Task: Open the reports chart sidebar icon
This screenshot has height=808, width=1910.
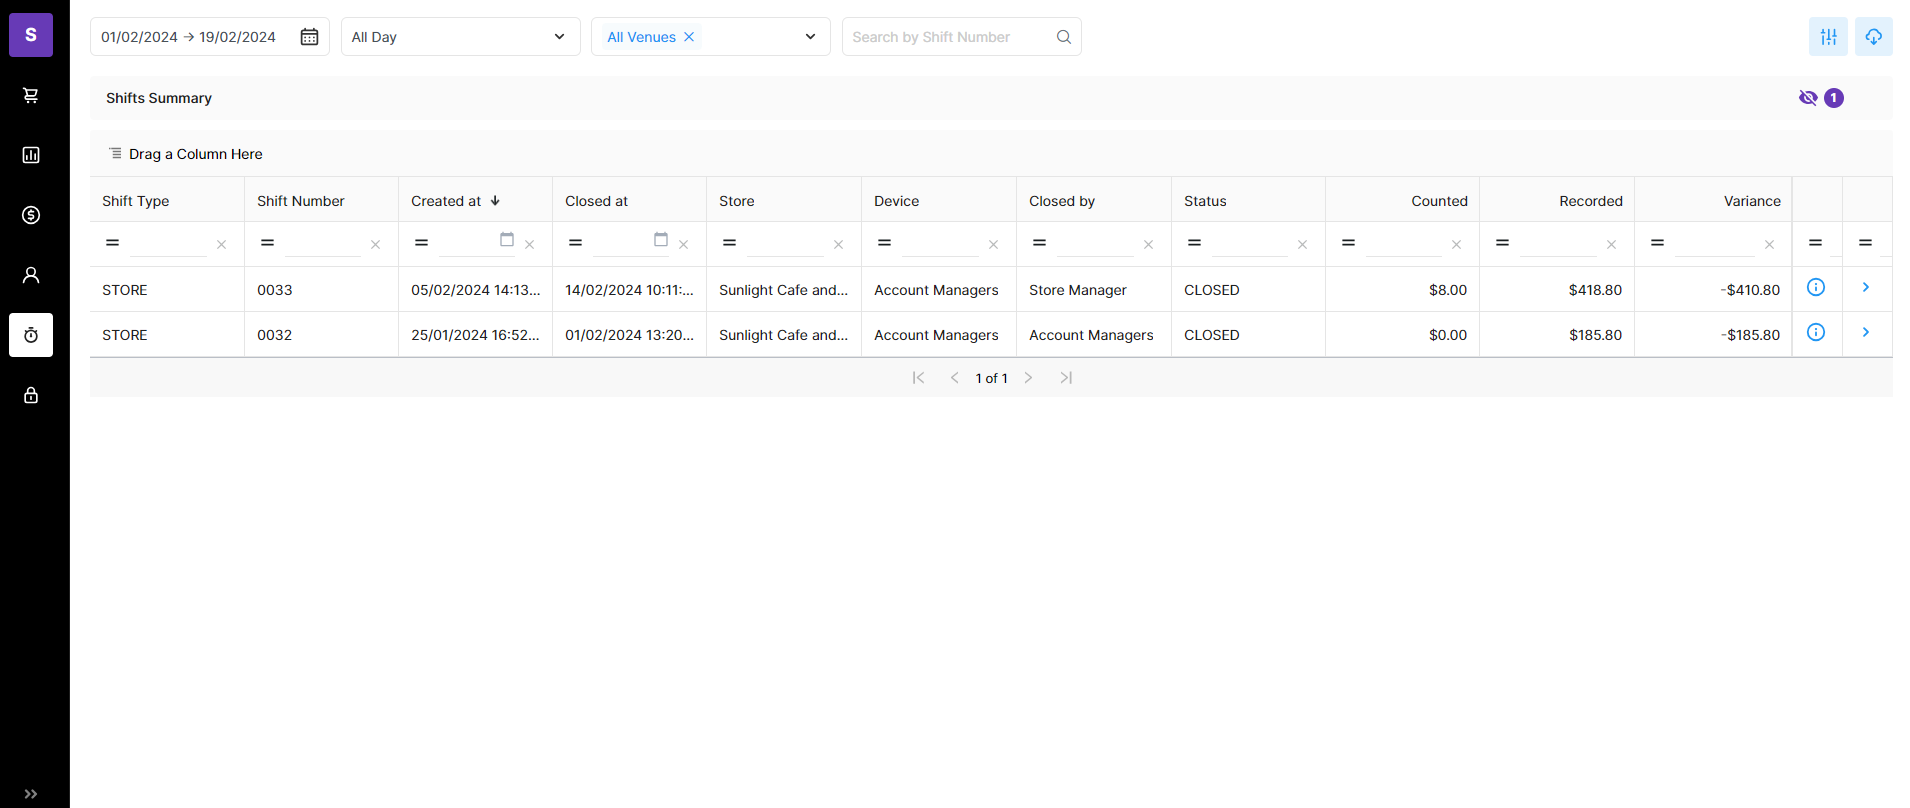Action: pyautogui.click(x=31, y=155)
